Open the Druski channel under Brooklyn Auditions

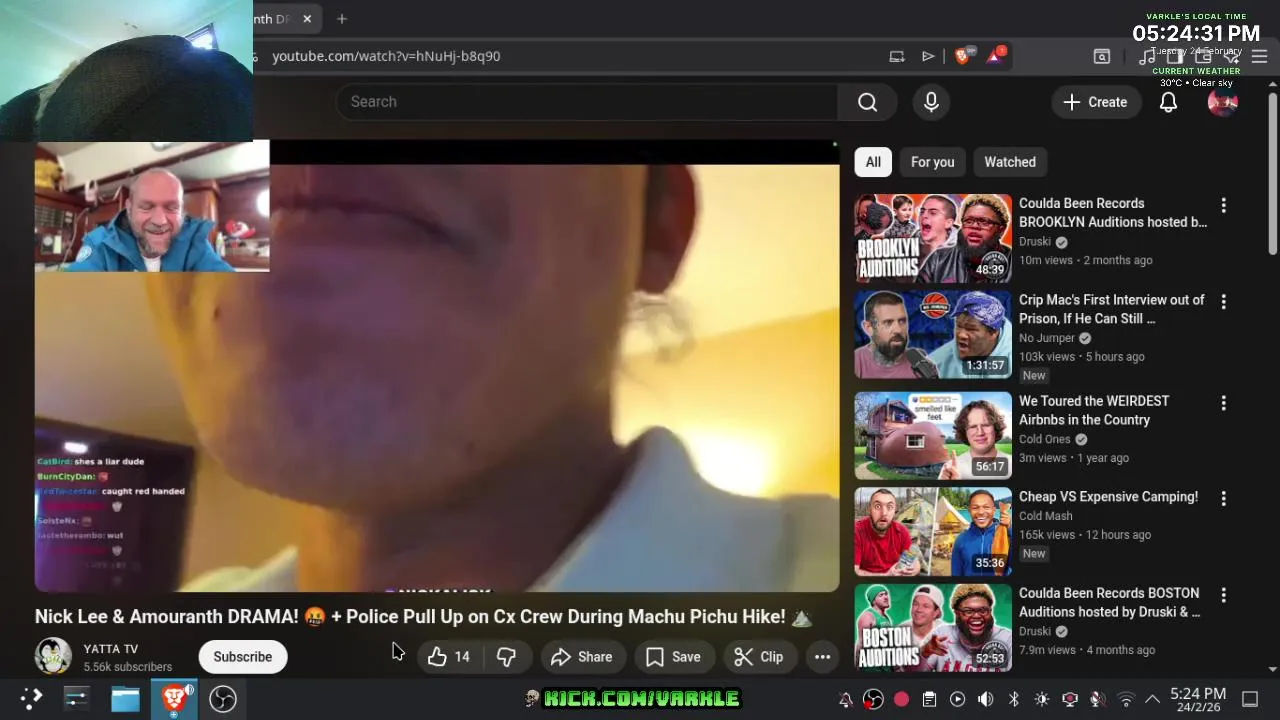coord(1035,242)
